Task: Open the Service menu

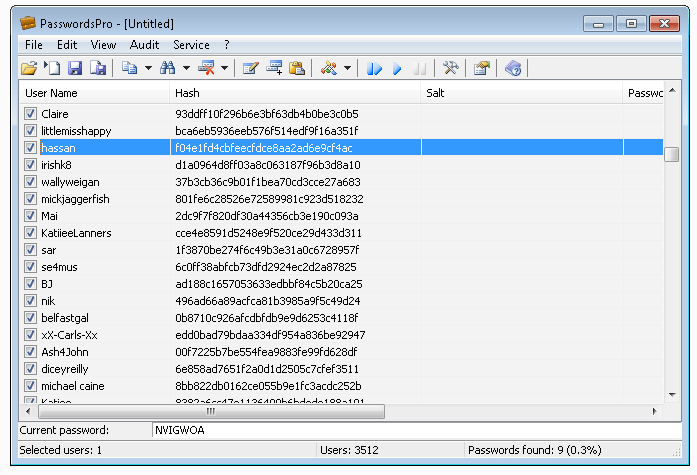Action: pyautogui.click(x=191, y=45)
